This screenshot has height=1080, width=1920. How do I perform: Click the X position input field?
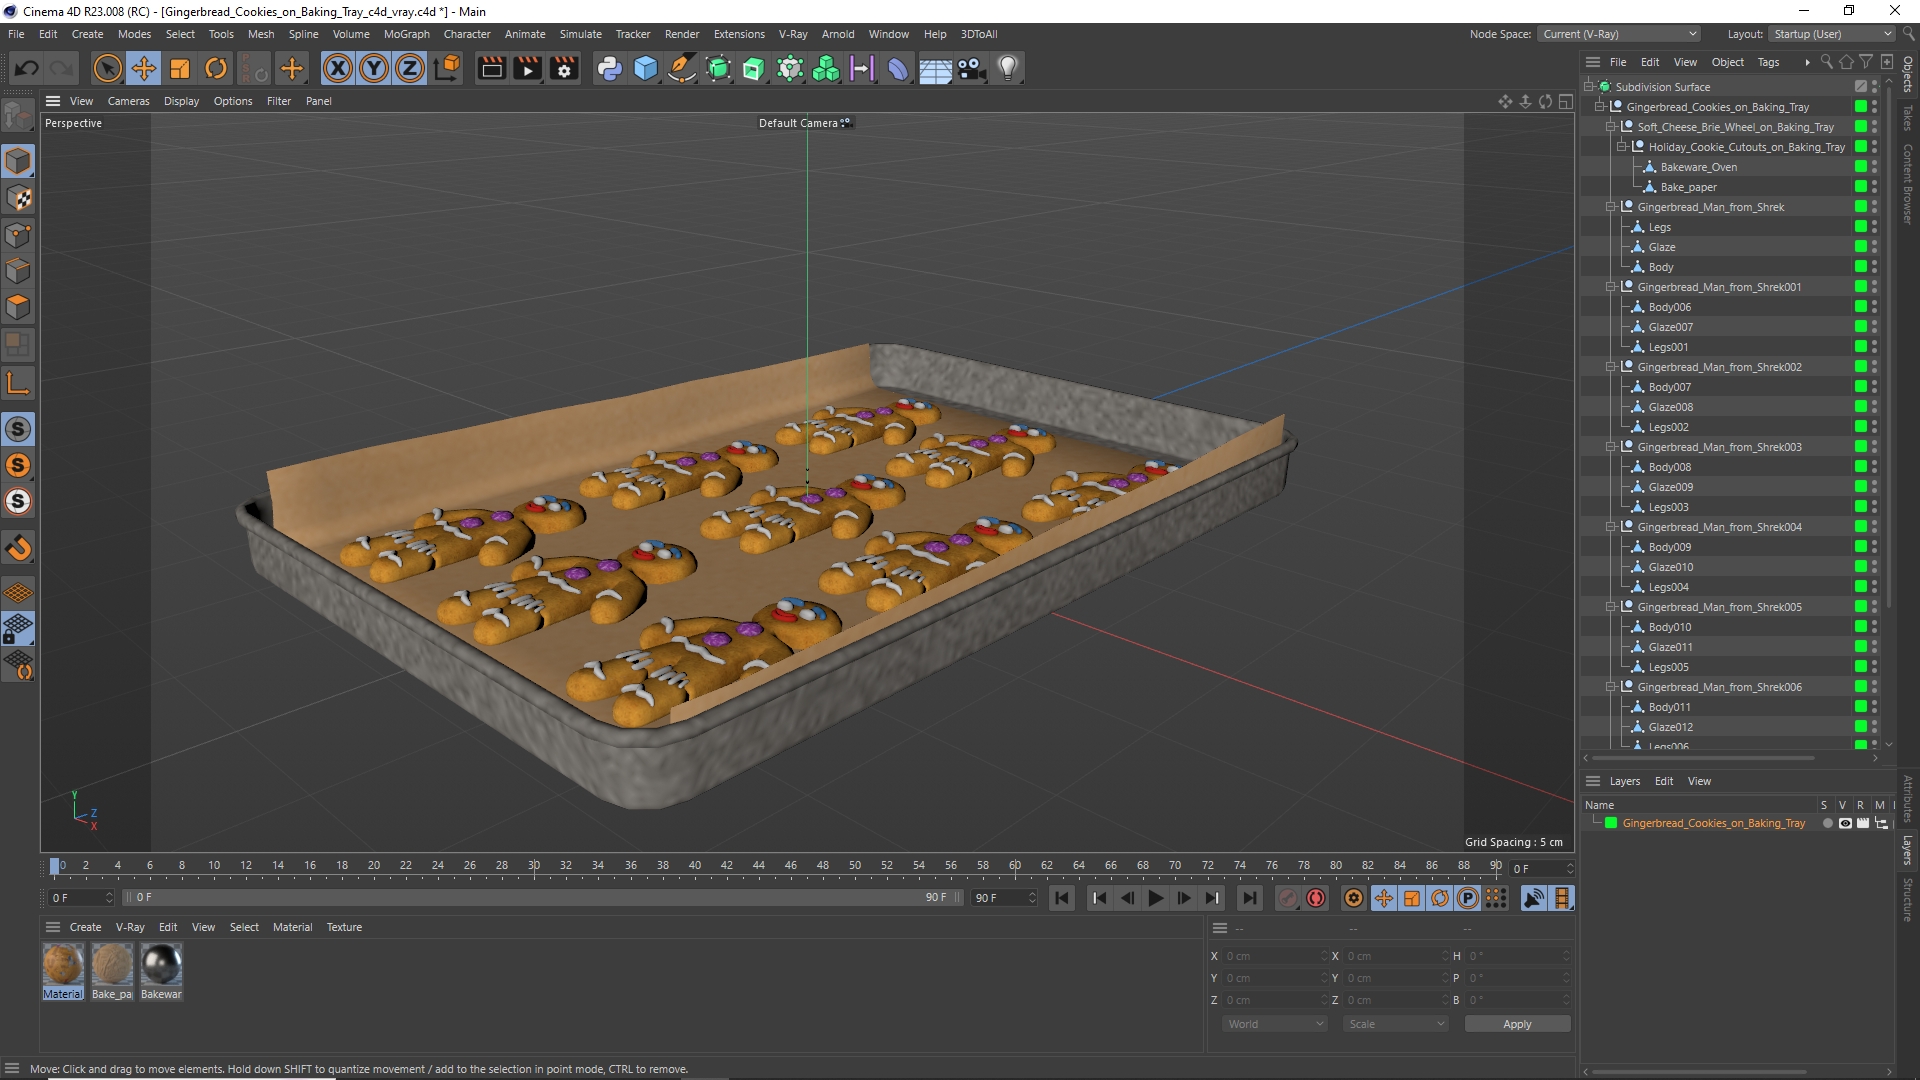click(x=1274, y=956)
